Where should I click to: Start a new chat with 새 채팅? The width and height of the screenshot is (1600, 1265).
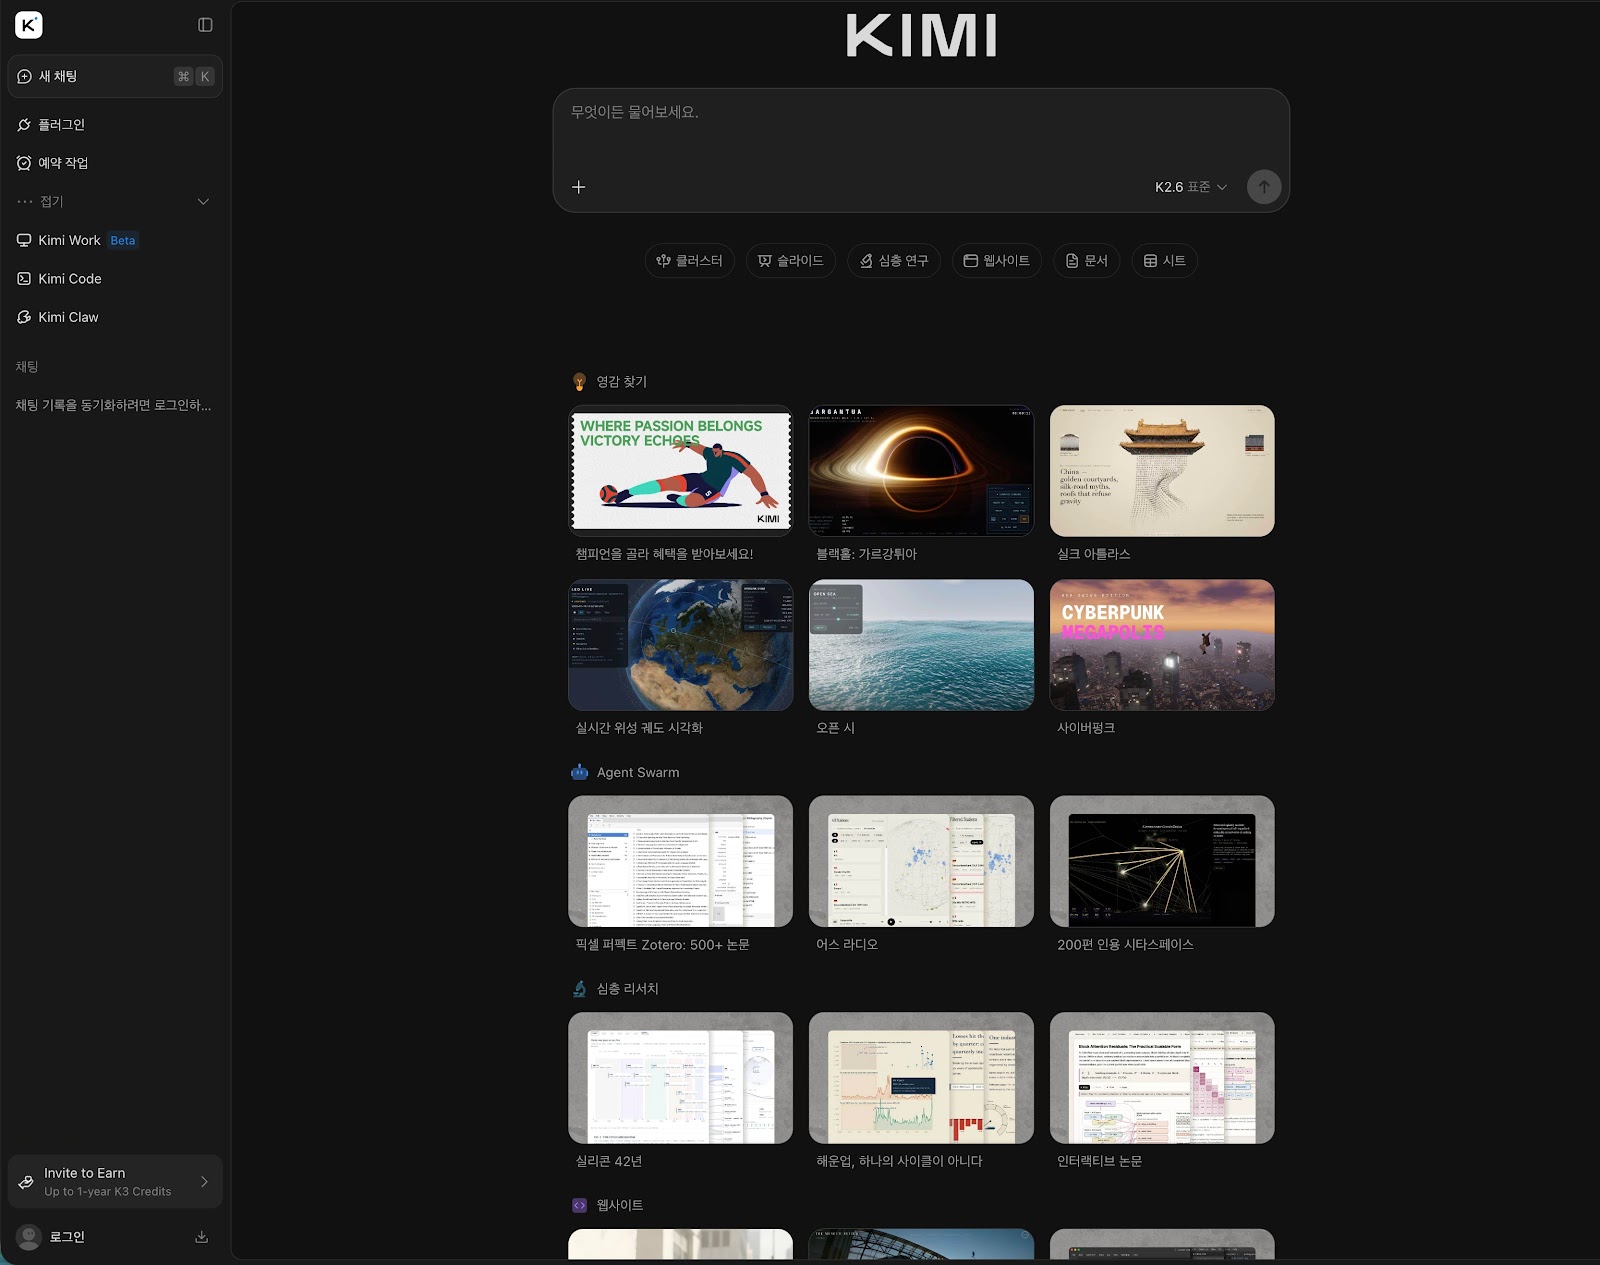click(x=115, y=76)
